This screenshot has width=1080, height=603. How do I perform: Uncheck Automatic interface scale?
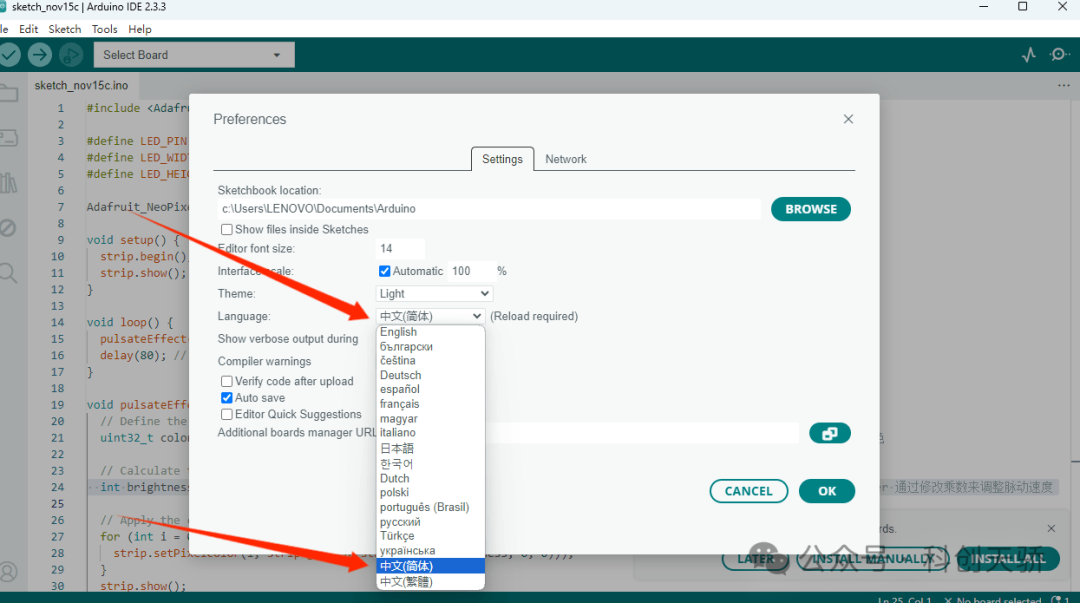384,271
